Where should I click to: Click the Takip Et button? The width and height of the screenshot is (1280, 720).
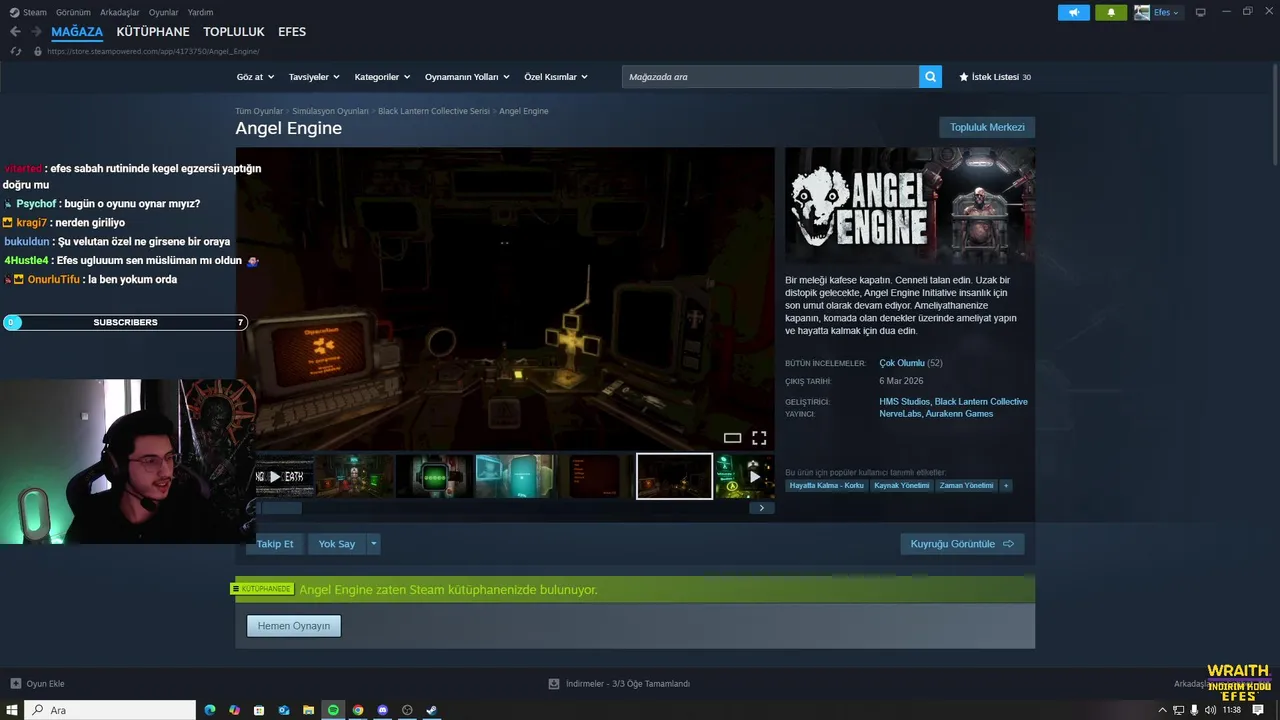tap(275, 544)
